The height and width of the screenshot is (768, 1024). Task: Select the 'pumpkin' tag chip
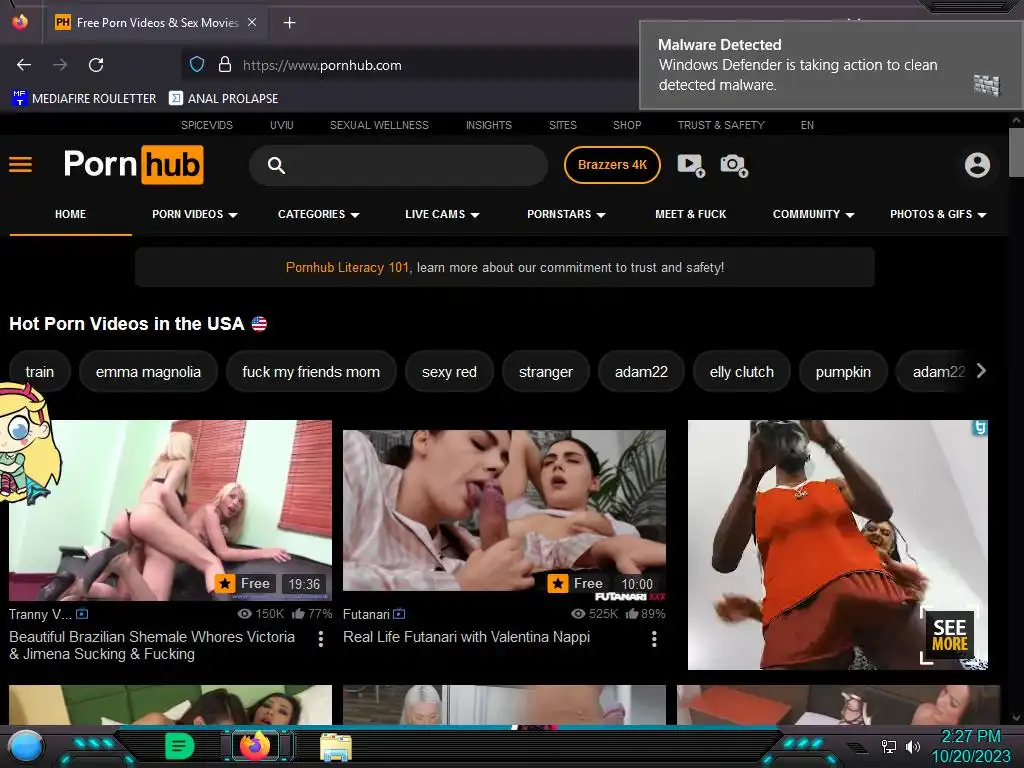[843, 372]
